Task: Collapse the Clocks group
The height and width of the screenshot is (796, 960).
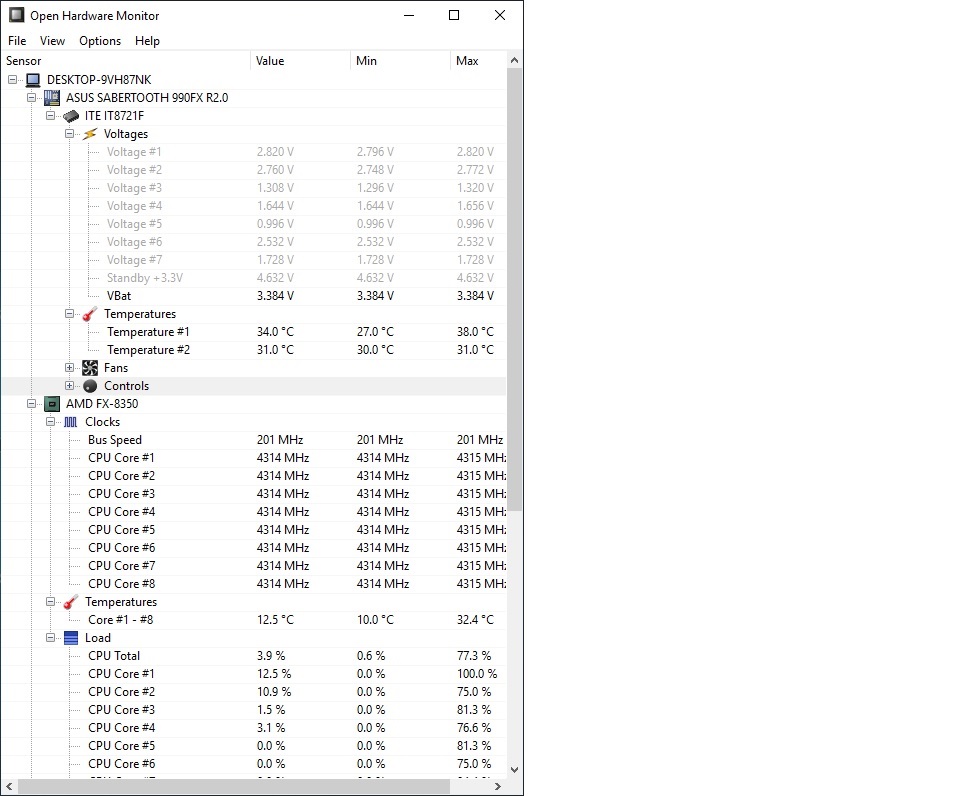Action: click(50, 422)
